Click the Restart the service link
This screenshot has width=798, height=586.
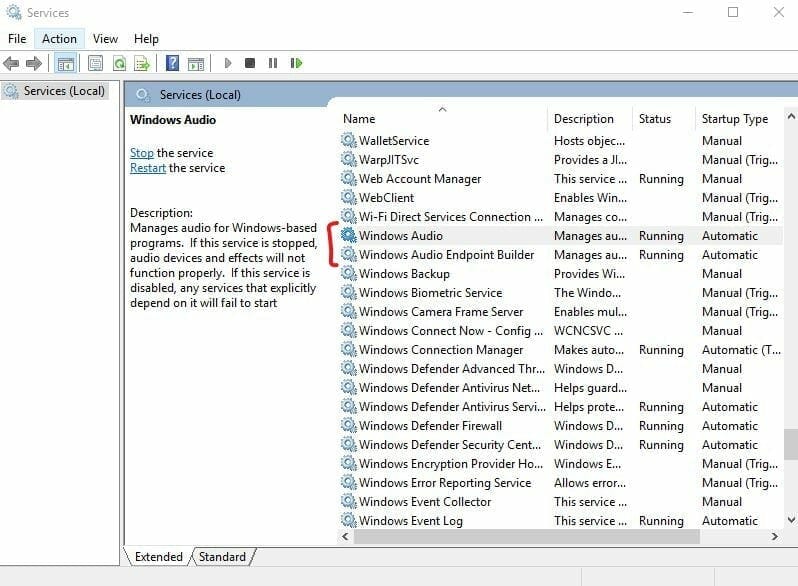tap(148, 168)
